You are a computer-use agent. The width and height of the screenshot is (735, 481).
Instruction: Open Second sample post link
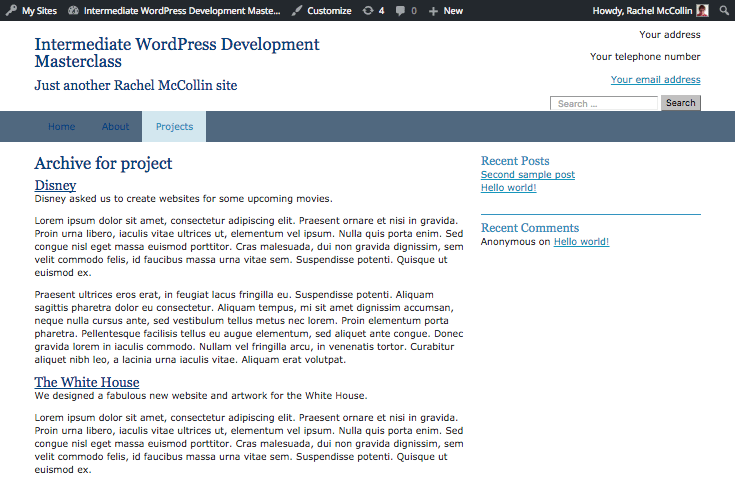[x=527, y=174]
